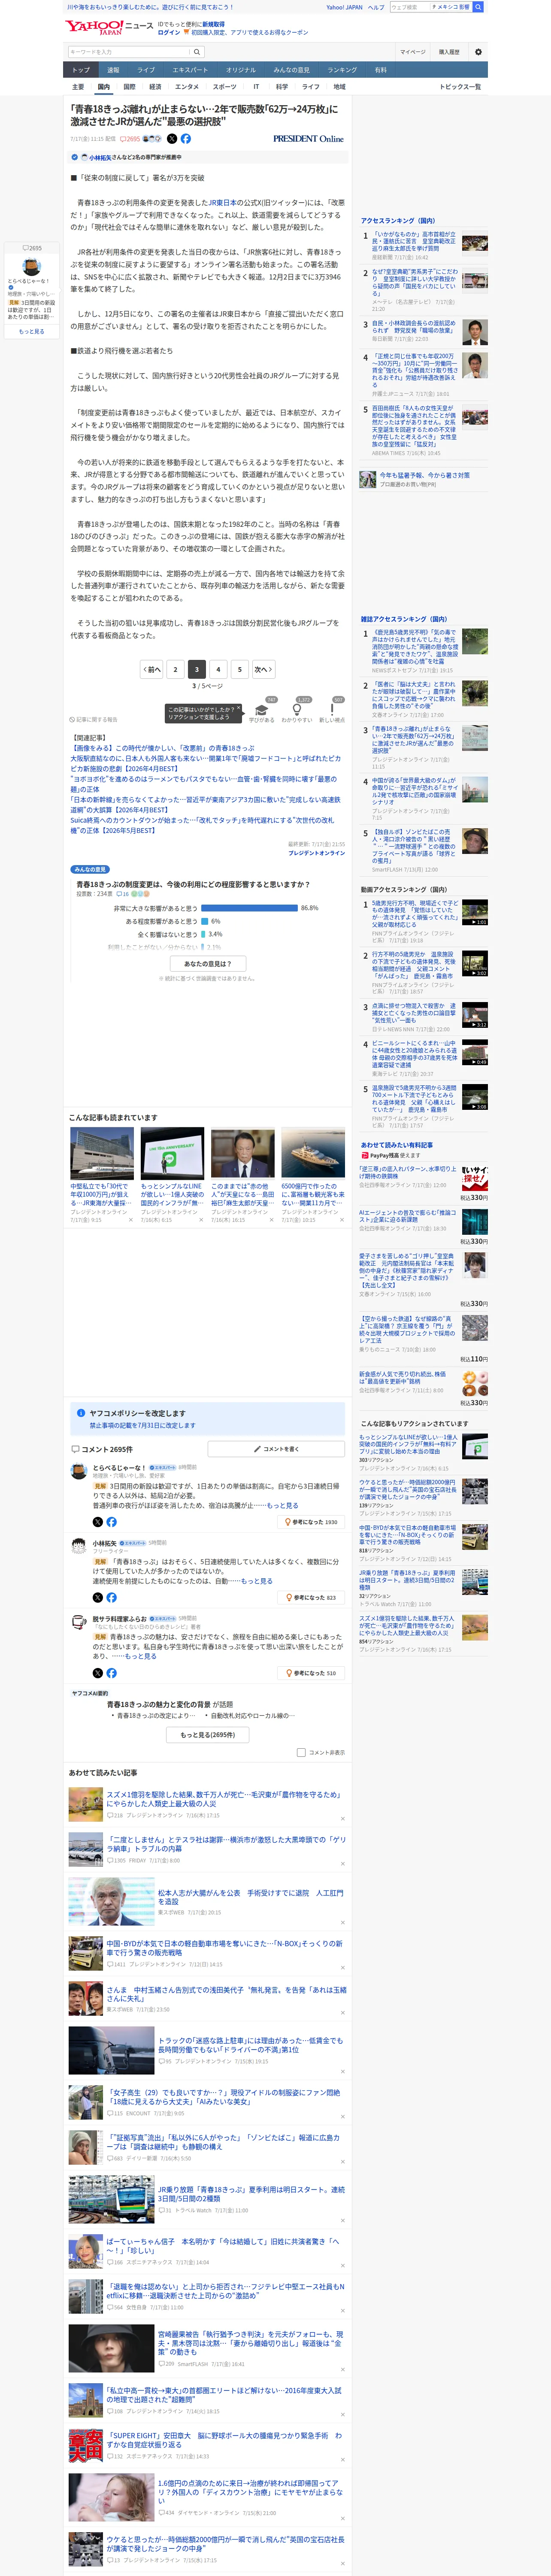Open the スポーツ category tab
Image resolution: width=551 pixels, height=2576 pixels.
(224, 87)
